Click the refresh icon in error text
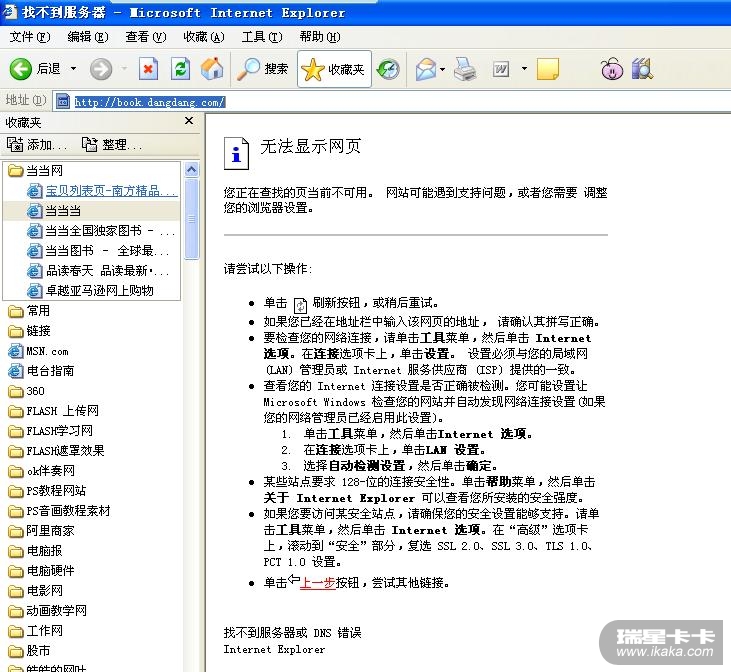This screenshot has width=731, height=672. [300, 305]
